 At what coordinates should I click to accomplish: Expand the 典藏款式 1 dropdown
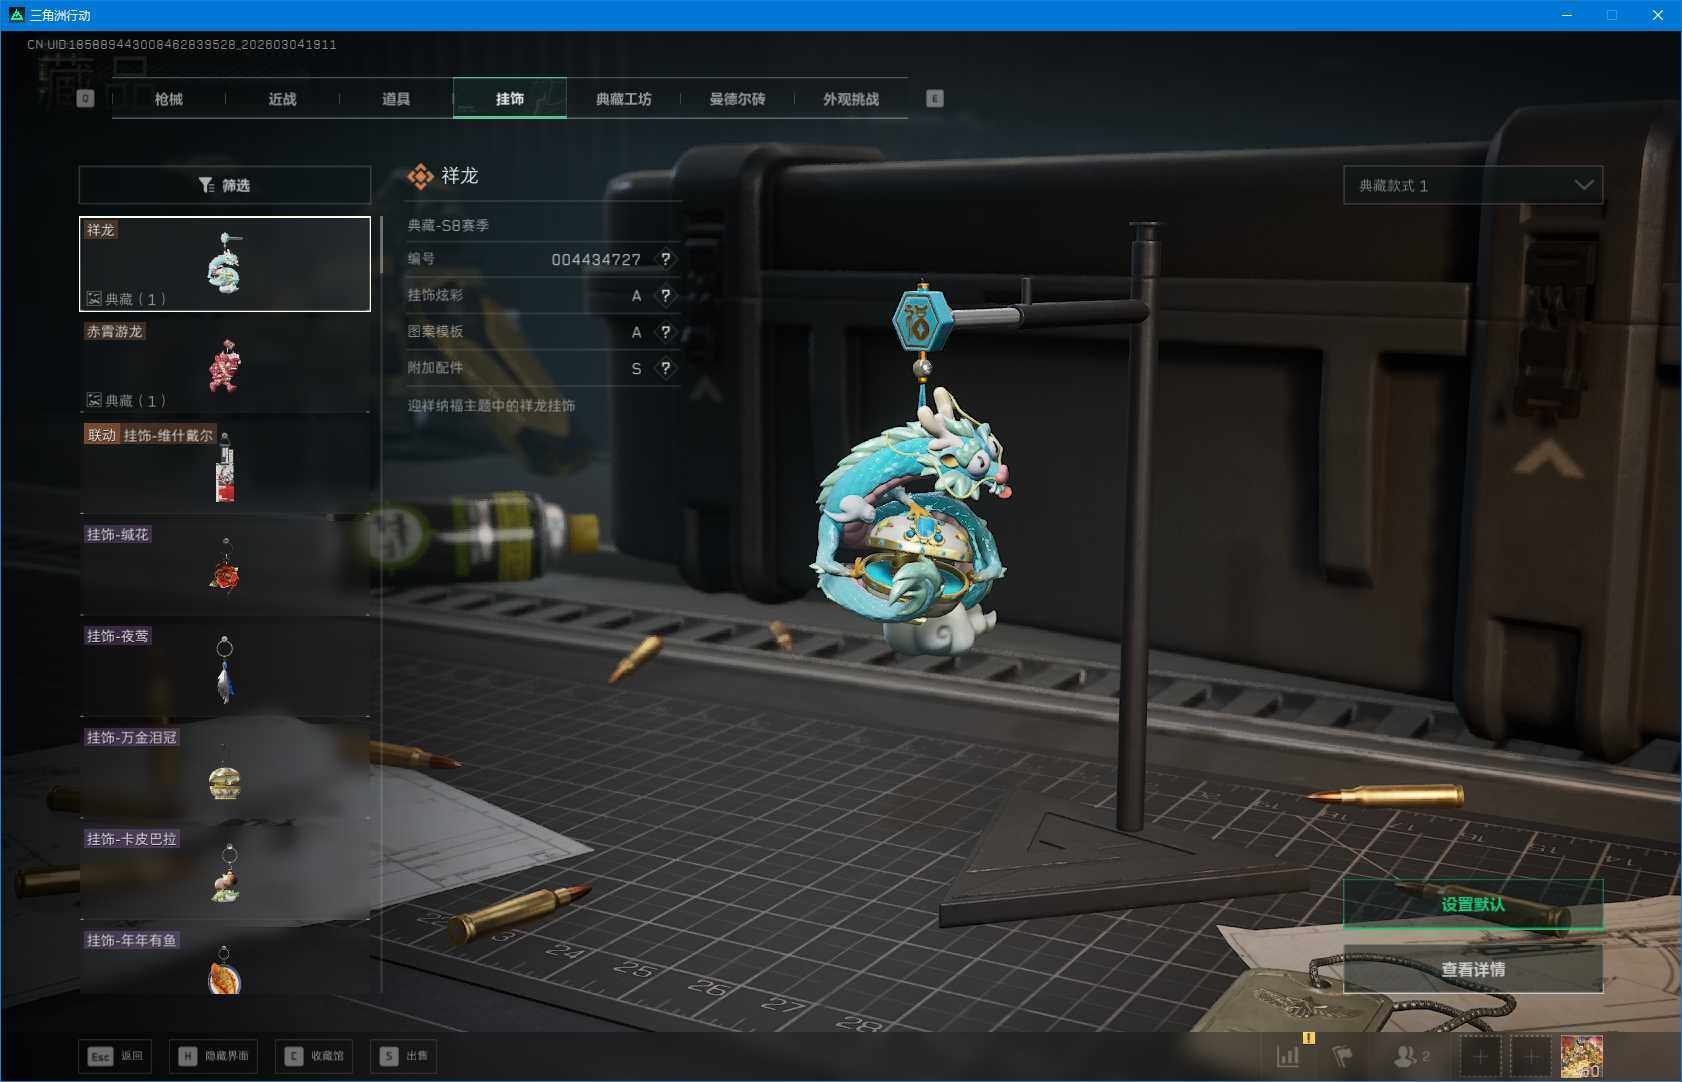tap(1472, 185)
